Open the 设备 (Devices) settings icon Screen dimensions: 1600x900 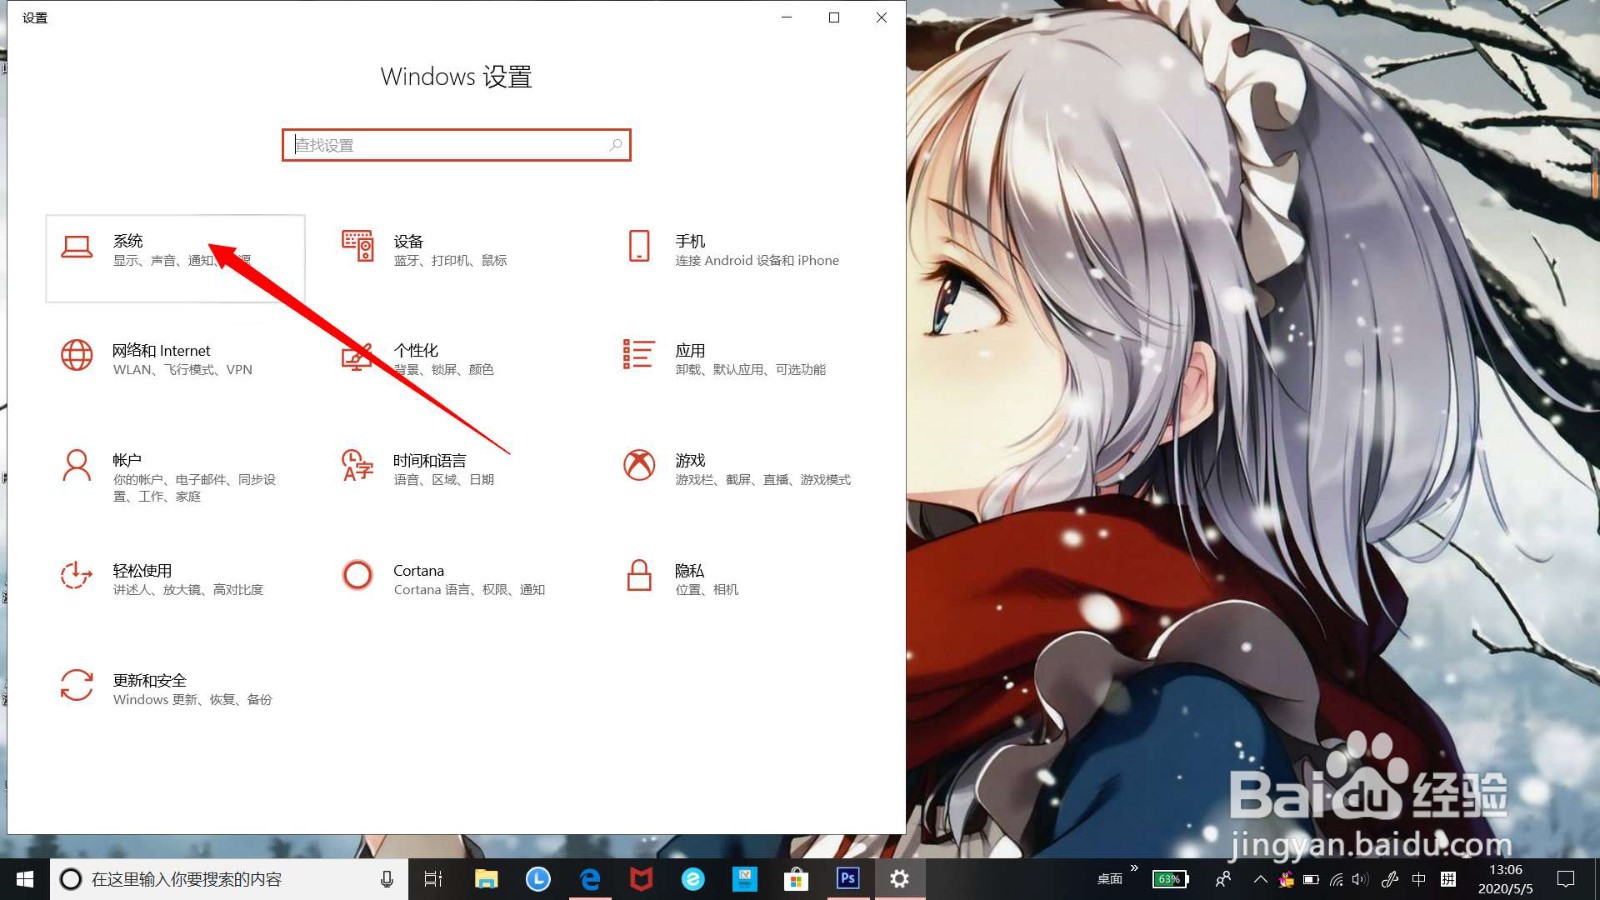357,246
